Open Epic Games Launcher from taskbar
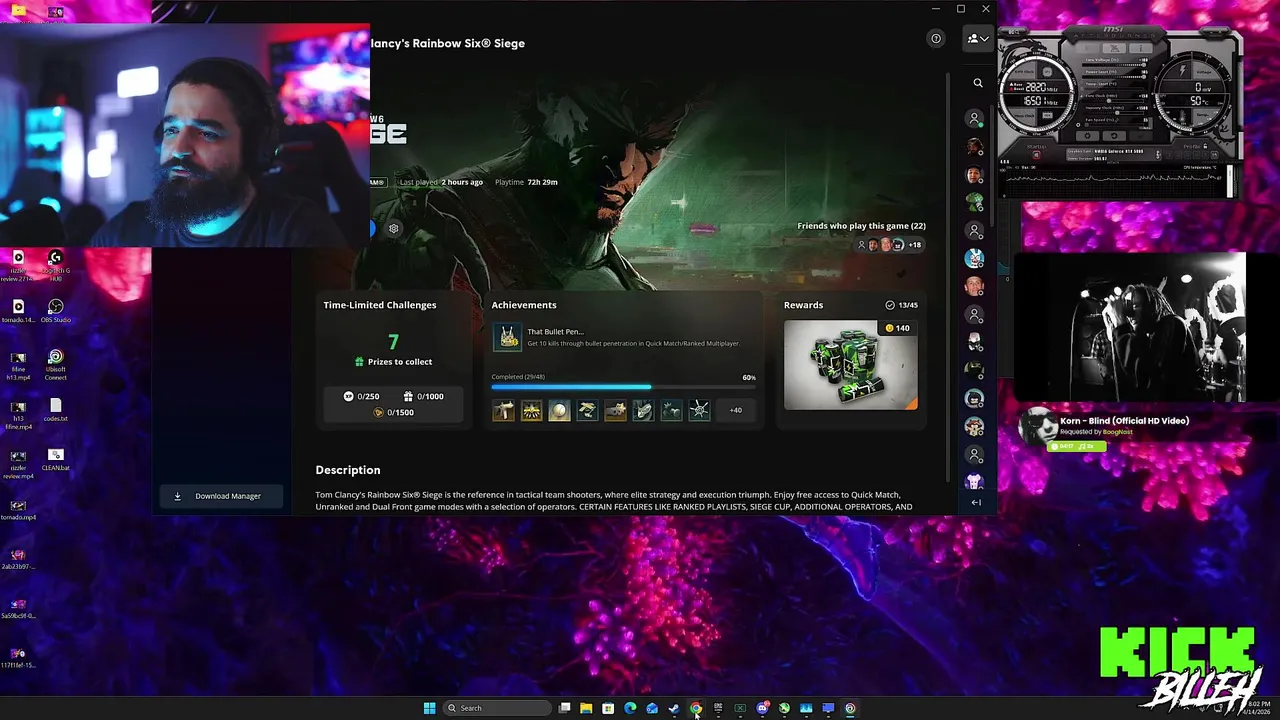This screenshot has height=720, width=1280. point(718,708)
